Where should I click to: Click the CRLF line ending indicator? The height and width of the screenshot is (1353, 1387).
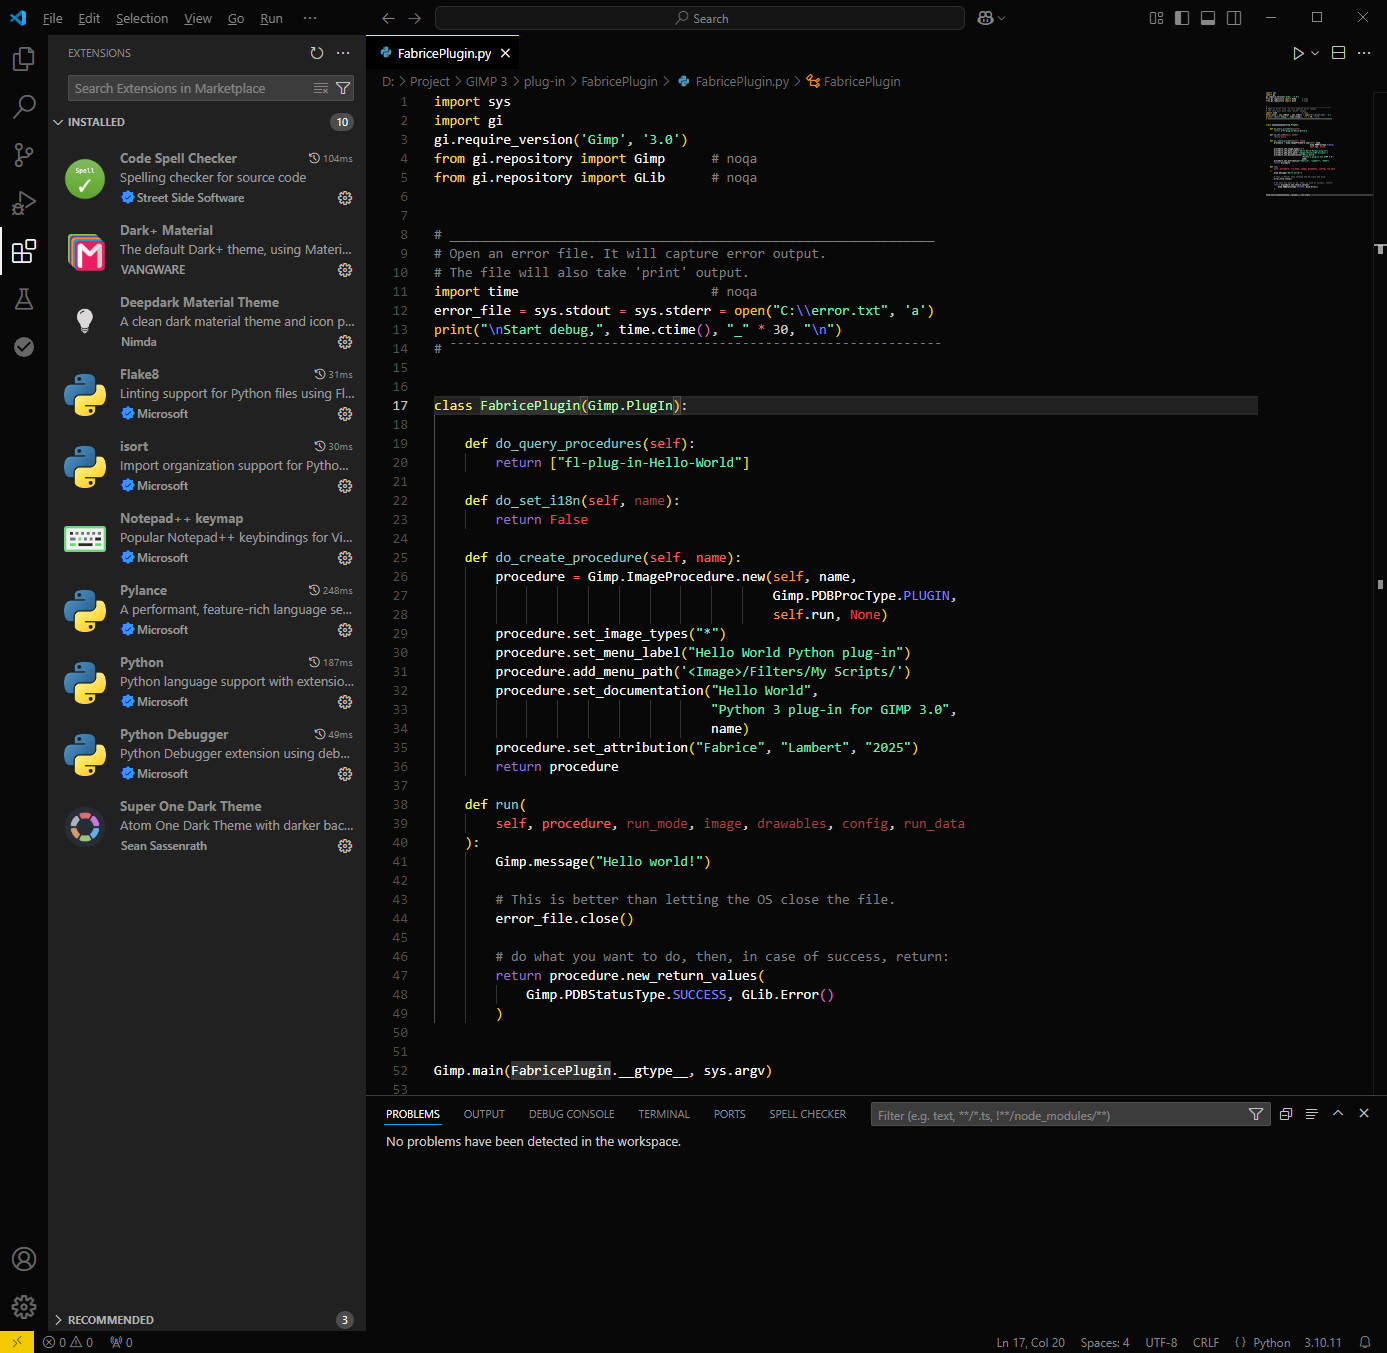(x=1206, y=1343)
